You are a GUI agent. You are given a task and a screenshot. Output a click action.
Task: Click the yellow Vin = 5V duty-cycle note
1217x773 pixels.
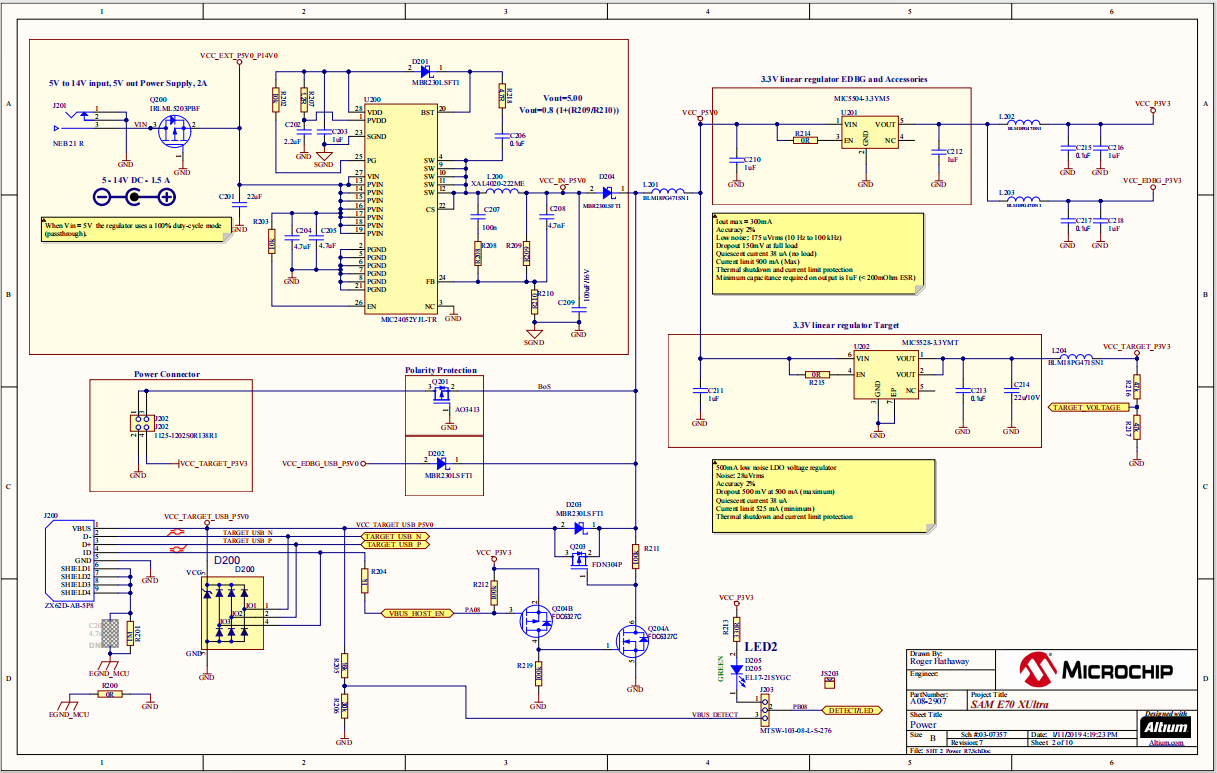[x=138, y=229]
